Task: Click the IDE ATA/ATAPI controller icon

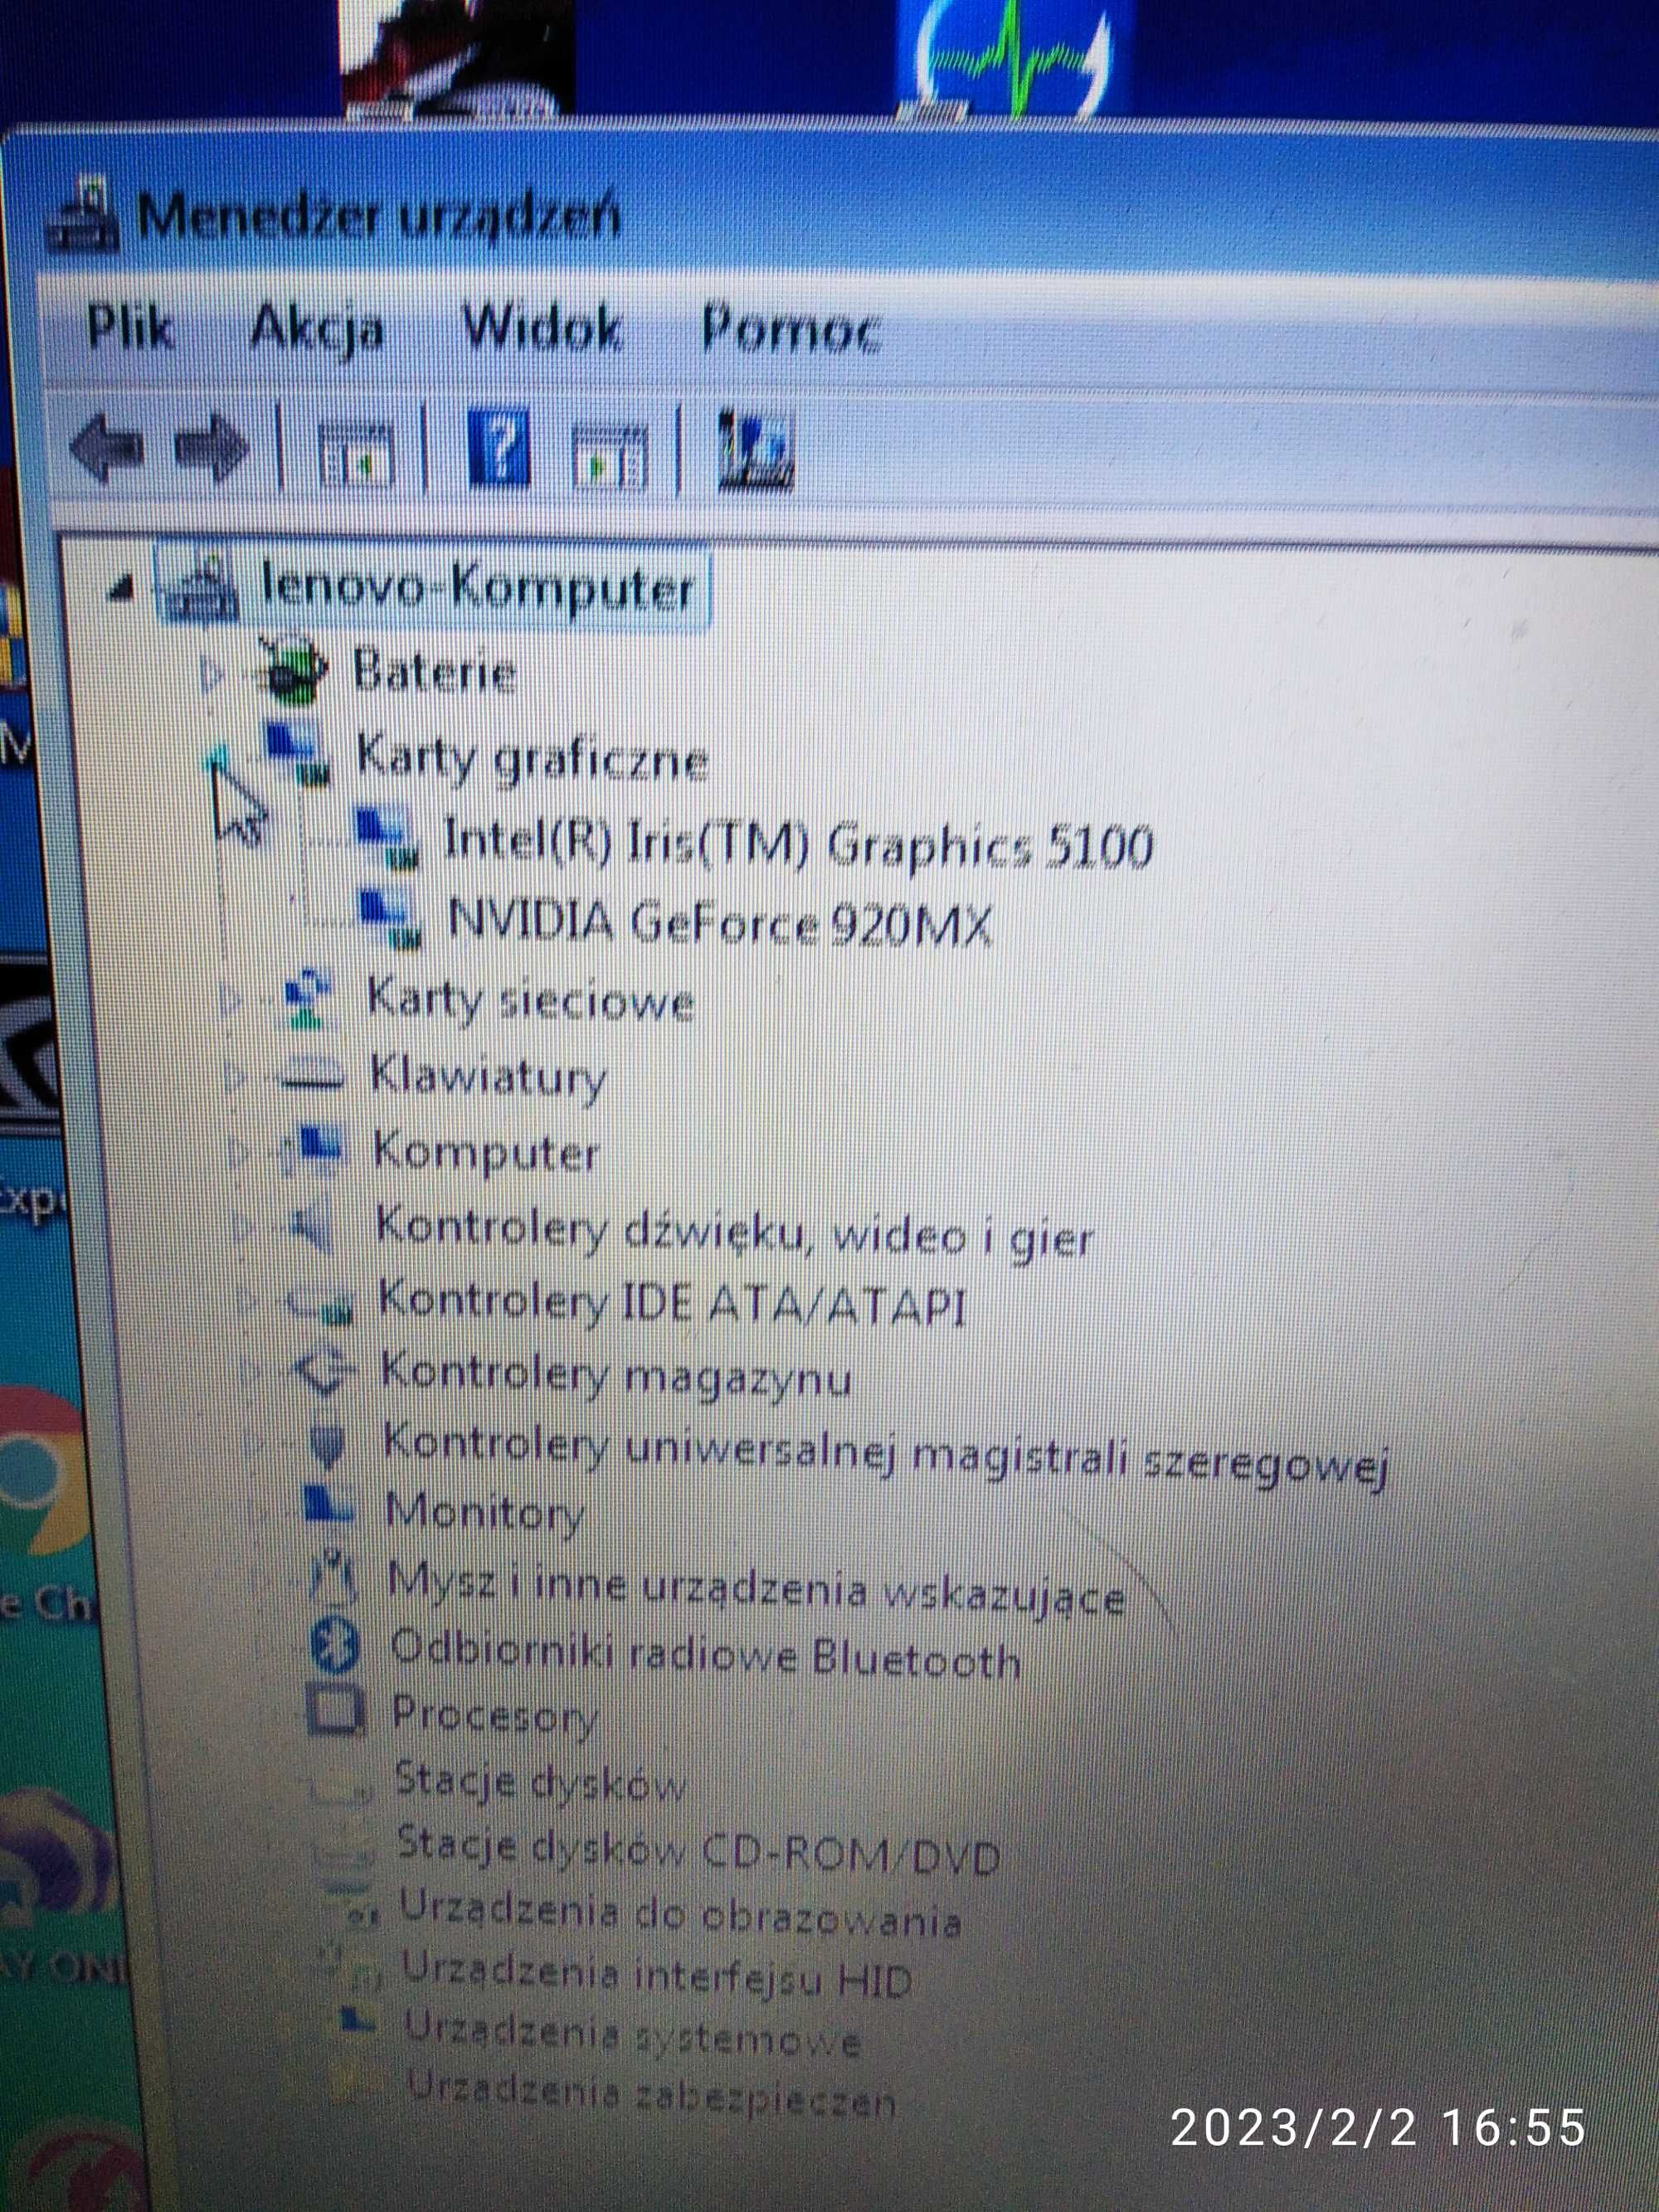Action: pyautogui.click(x=321, y=1302)
